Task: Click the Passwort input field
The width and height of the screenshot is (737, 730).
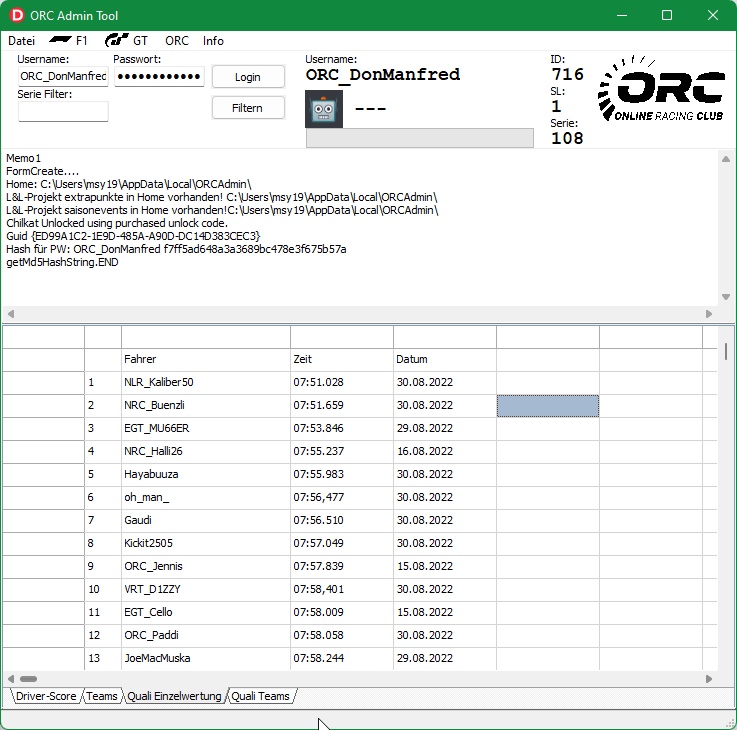Action: coord(159,77)
